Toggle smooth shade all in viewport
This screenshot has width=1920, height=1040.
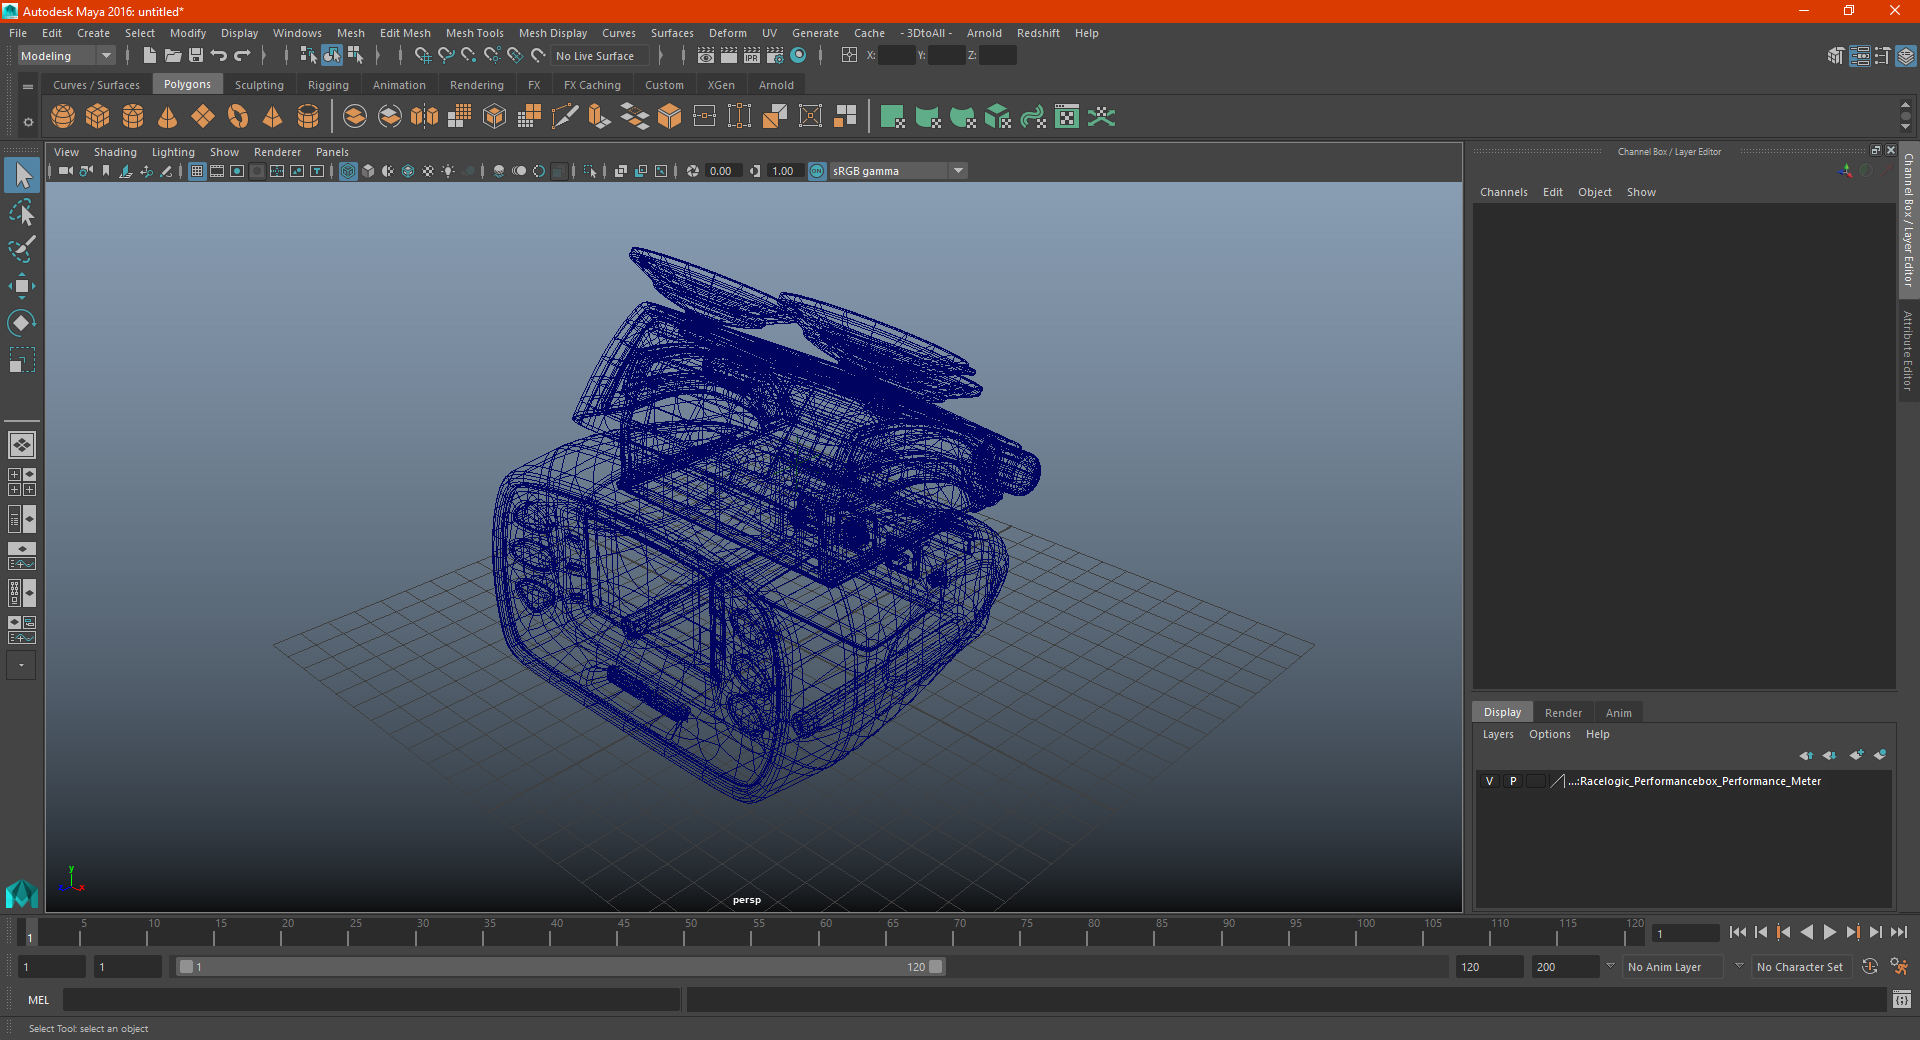click(368, 171)
